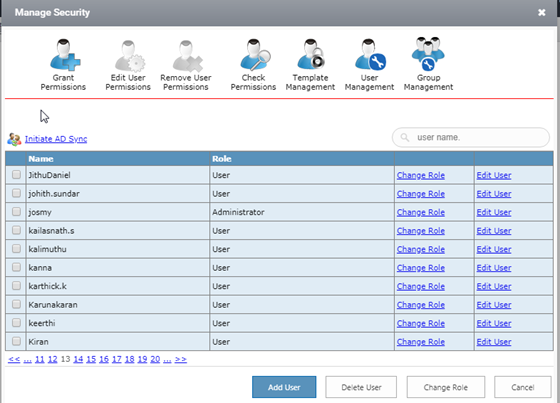
Task: Click the Initiate AD Sync people icon
Action: tap(14, 139)
